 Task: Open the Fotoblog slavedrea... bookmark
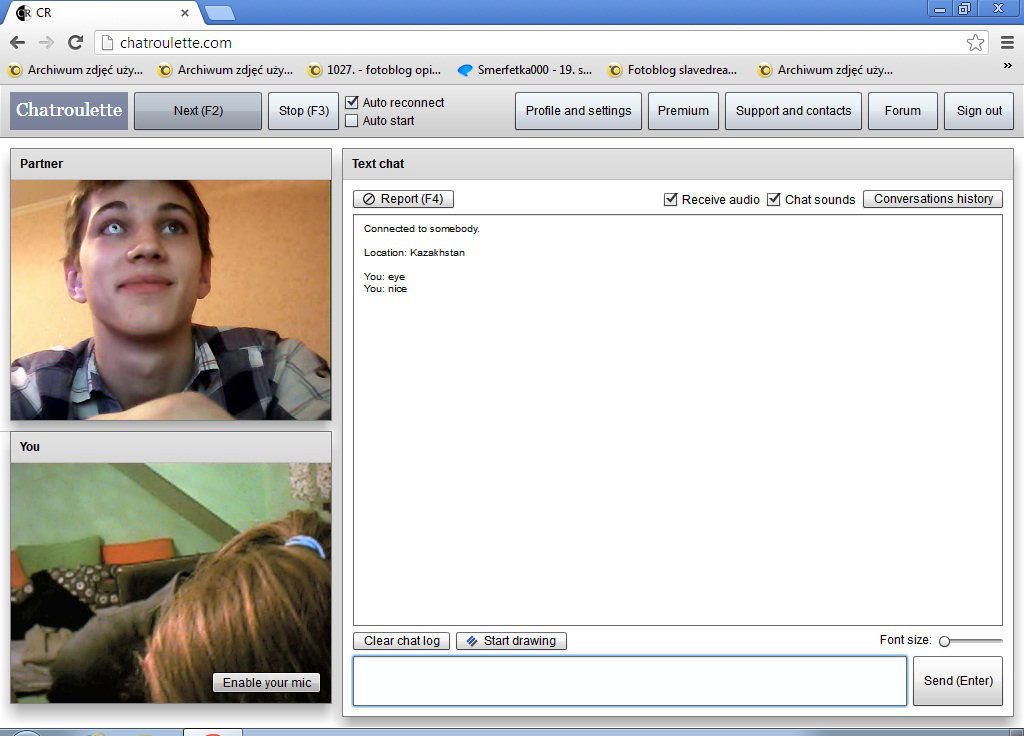(673, 70)
